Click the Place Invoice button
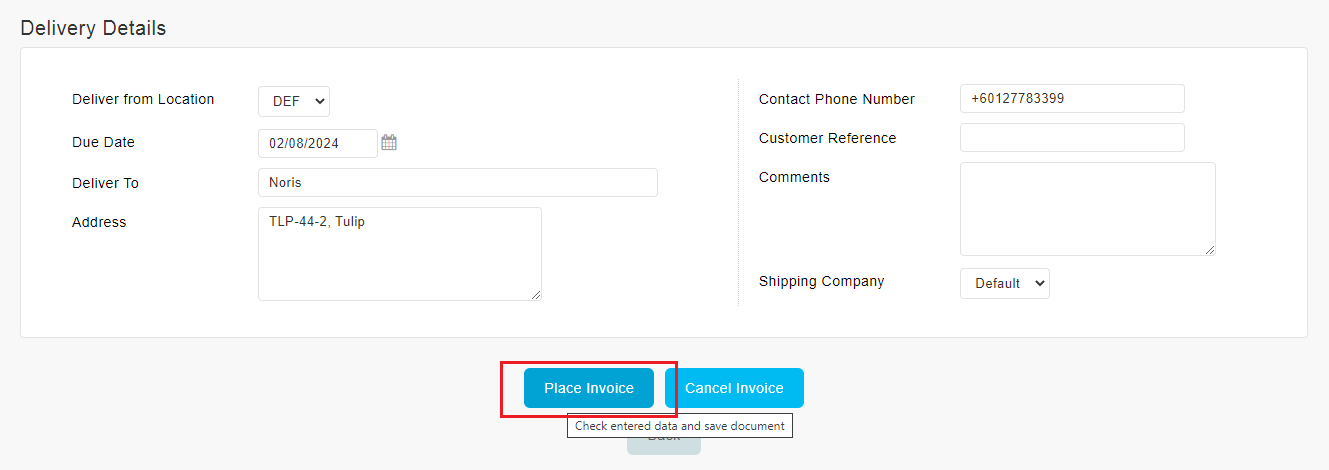The width and height of the screenshot is (1329, 470). click(x=589, y=388)
